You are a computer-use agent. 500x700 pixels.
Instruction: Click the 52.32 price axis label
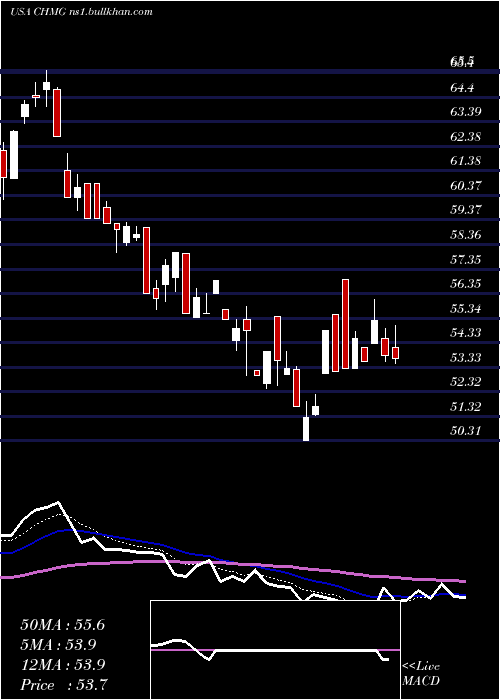point(466,382)
